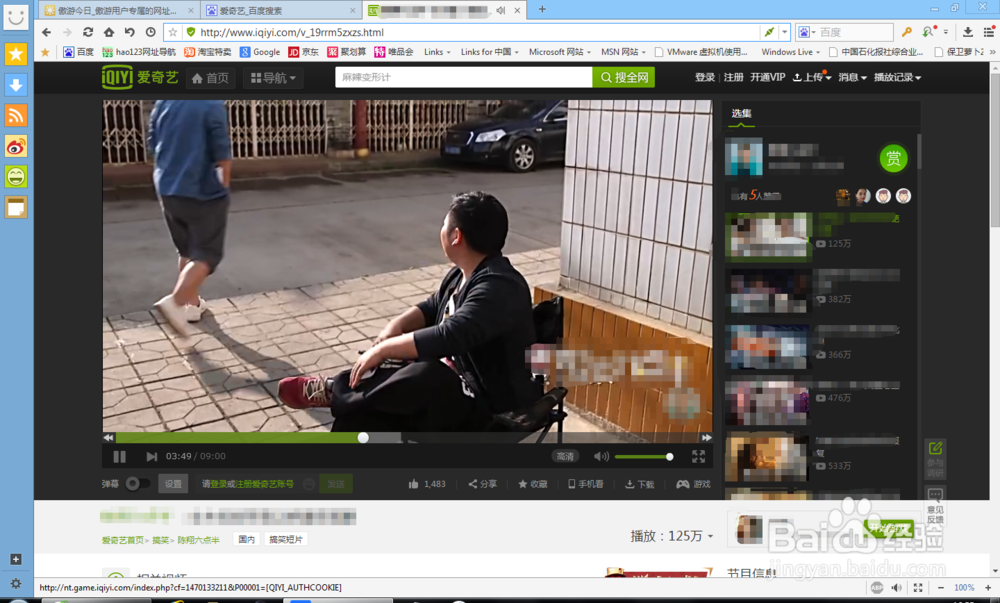This screenshot has width=1000, height=603.
Task: Switch to the 傲游今日 browser tab
Action: tap(119, 10)
